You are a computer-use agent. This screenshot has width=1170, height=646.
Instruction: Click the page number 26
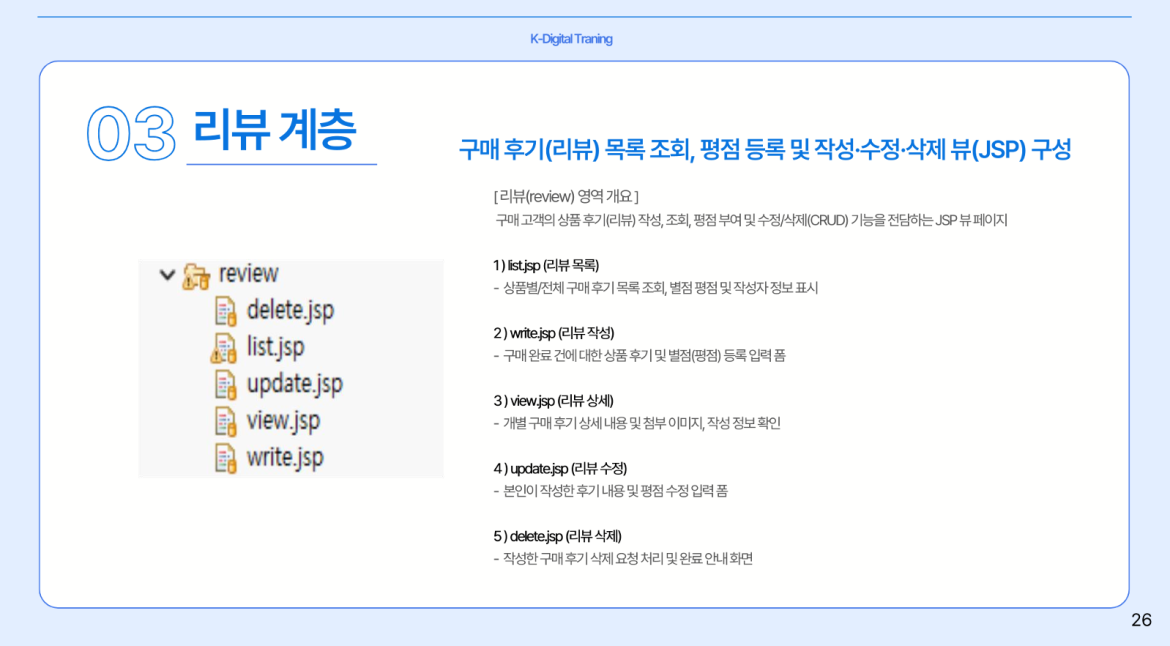pos(1141,620)
